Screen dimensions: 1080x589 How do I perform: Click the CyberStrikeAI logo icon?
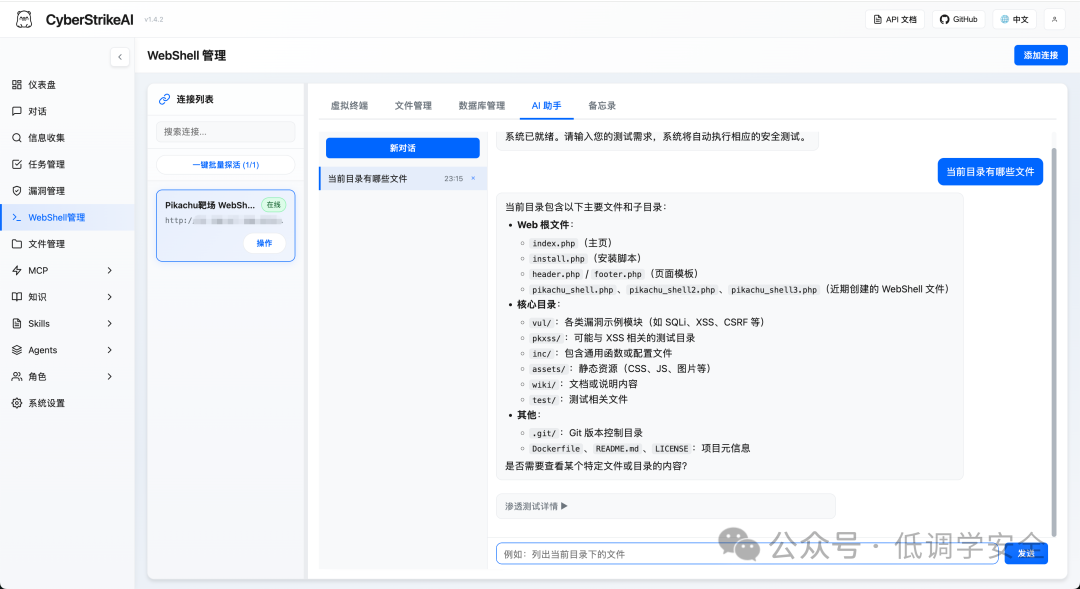(x=24, y=19)
